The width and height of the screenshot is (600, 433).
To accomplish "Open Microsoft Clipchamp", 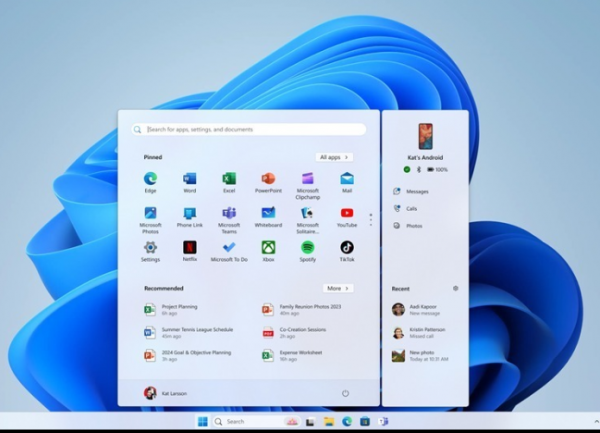I will [x=308, y=186].
